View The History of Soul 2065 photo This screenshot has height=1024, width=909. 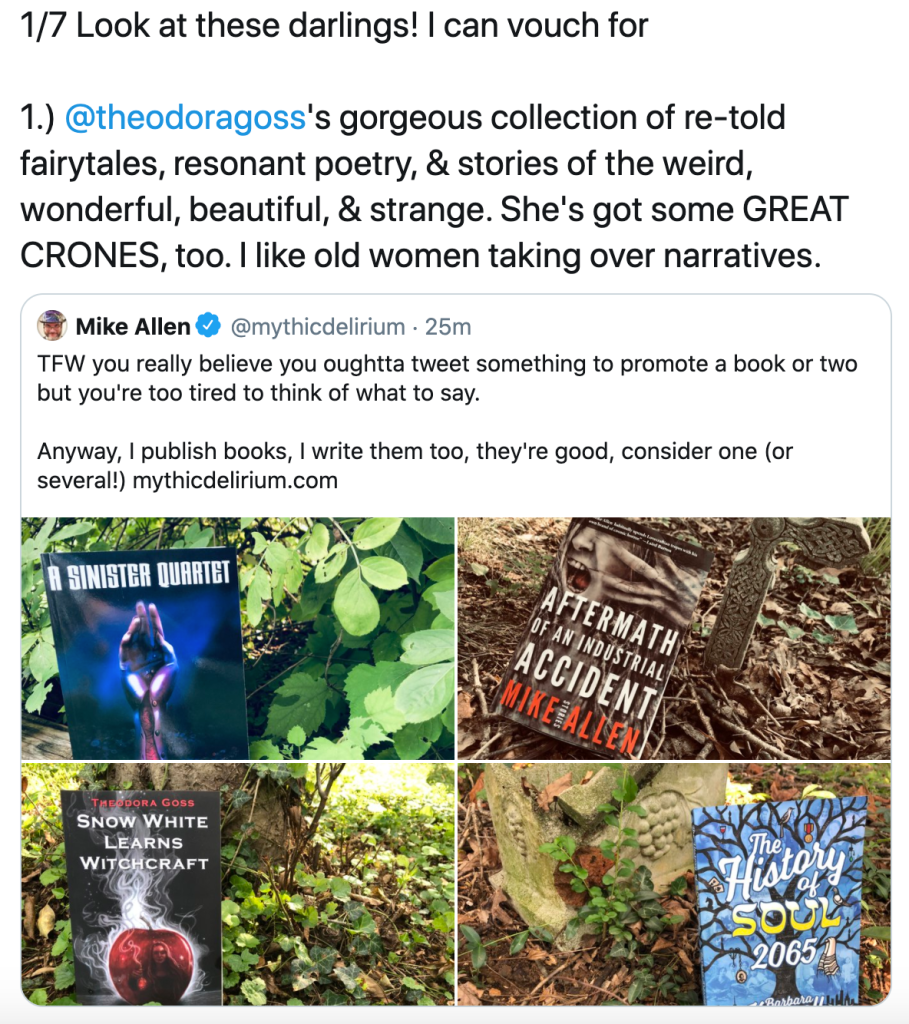[674, 884]
